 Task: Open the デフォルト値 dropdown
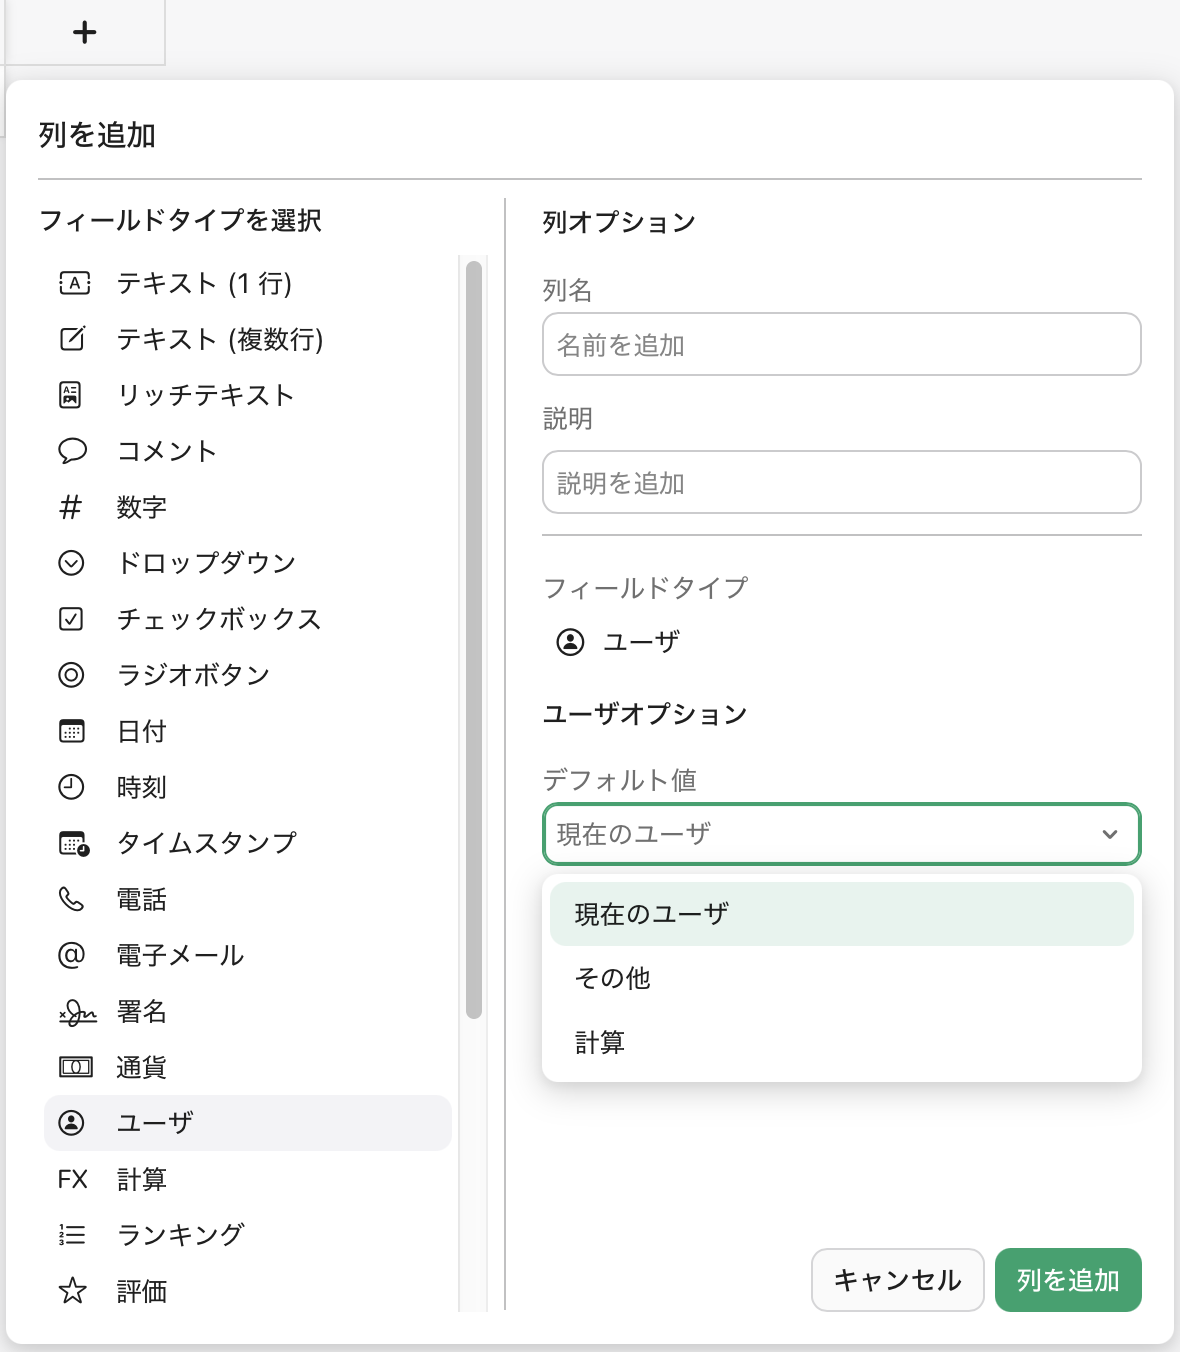coord(841,834)
